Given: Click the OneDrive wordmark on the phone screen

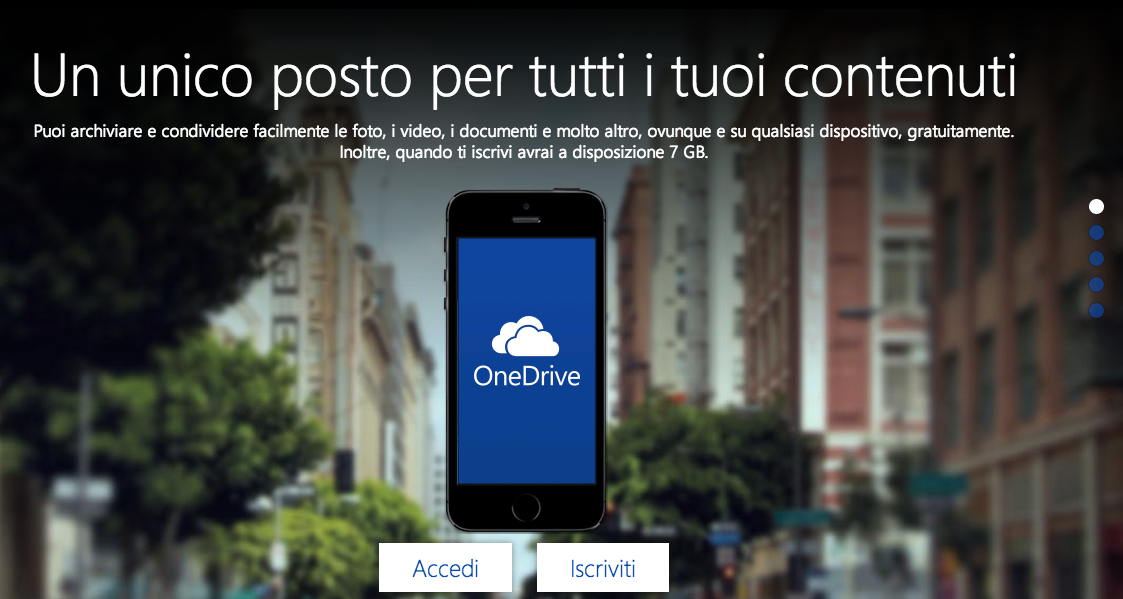Looking at the screenshot, I should click(x=526, y=376).
